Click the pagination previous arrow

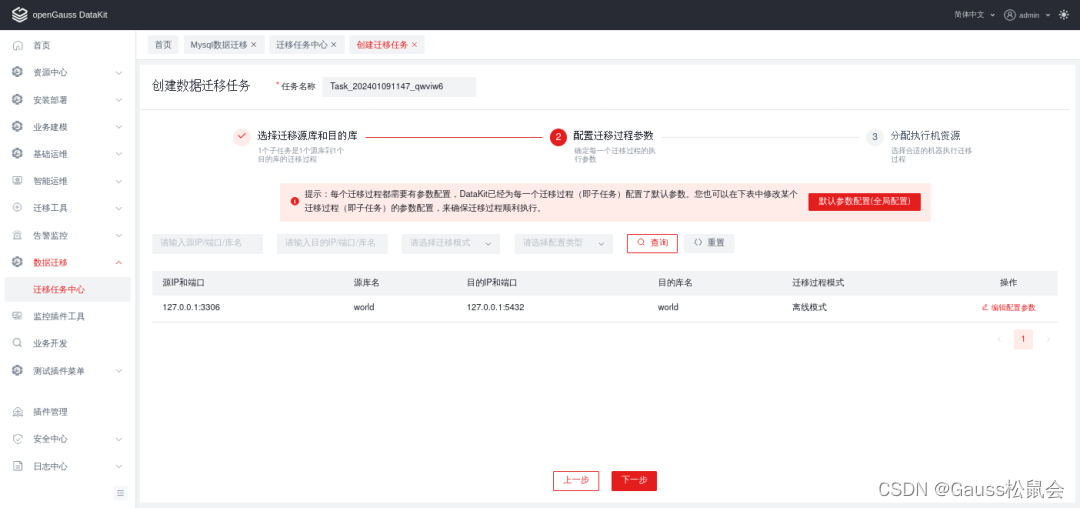(999, 339)
